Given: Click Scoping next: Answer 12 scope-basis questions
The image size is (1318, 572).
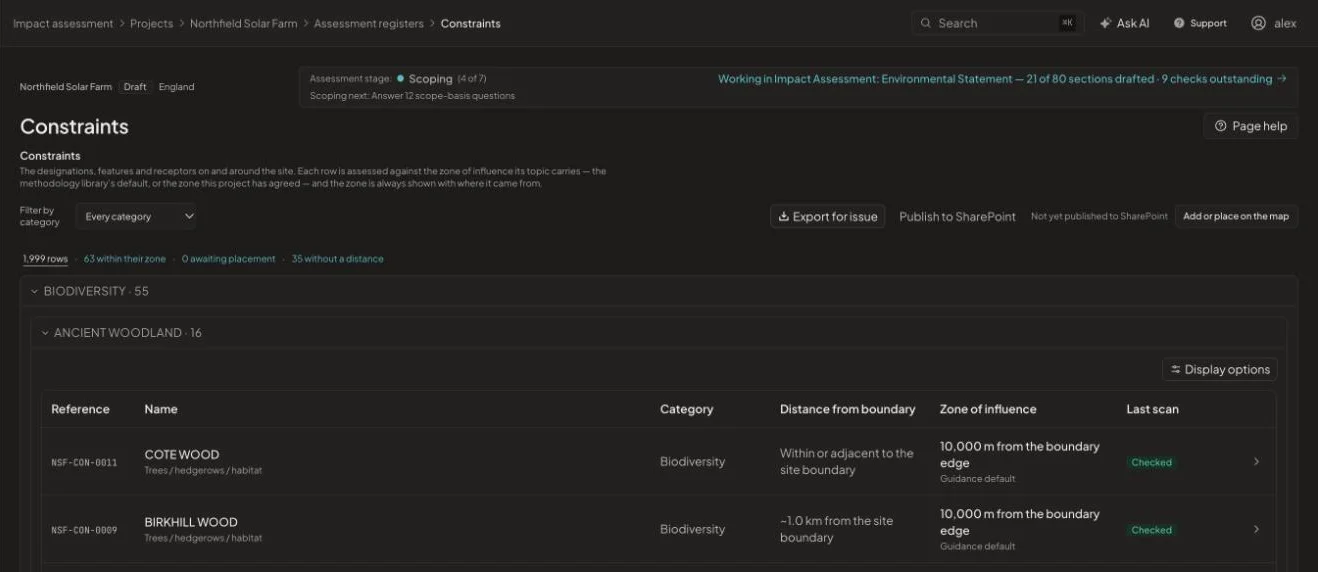Looking at the screenshot, I should pyautogui.click(x=412, y=96).
